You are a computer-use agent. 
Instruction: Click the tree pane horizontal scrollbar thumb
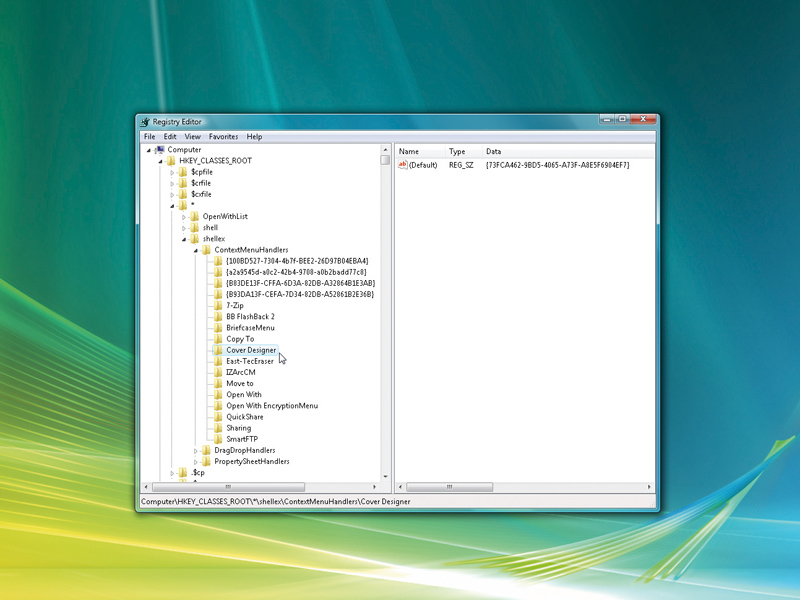pyautogui.click(x=228, y=487)
